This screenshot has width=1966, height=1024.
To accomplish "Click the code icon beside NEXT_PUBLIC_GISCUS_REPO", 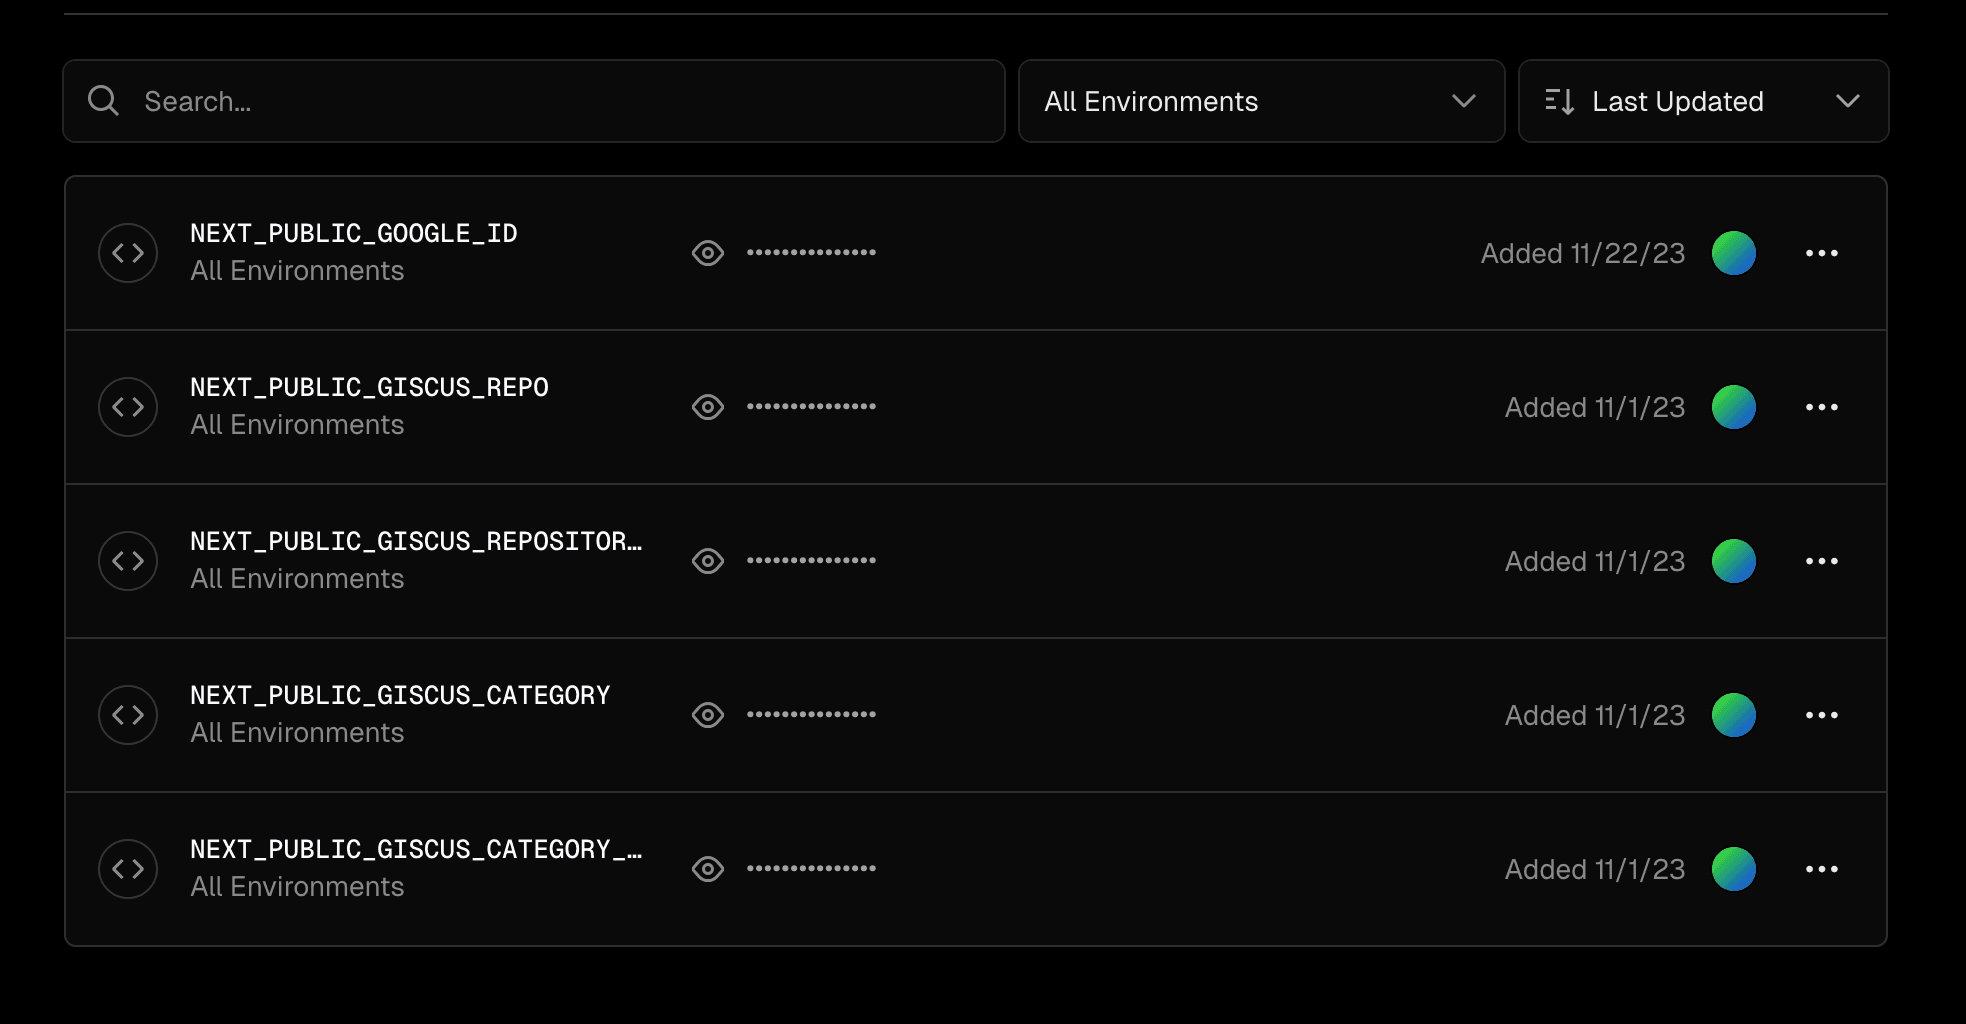I will click(128, 407).
